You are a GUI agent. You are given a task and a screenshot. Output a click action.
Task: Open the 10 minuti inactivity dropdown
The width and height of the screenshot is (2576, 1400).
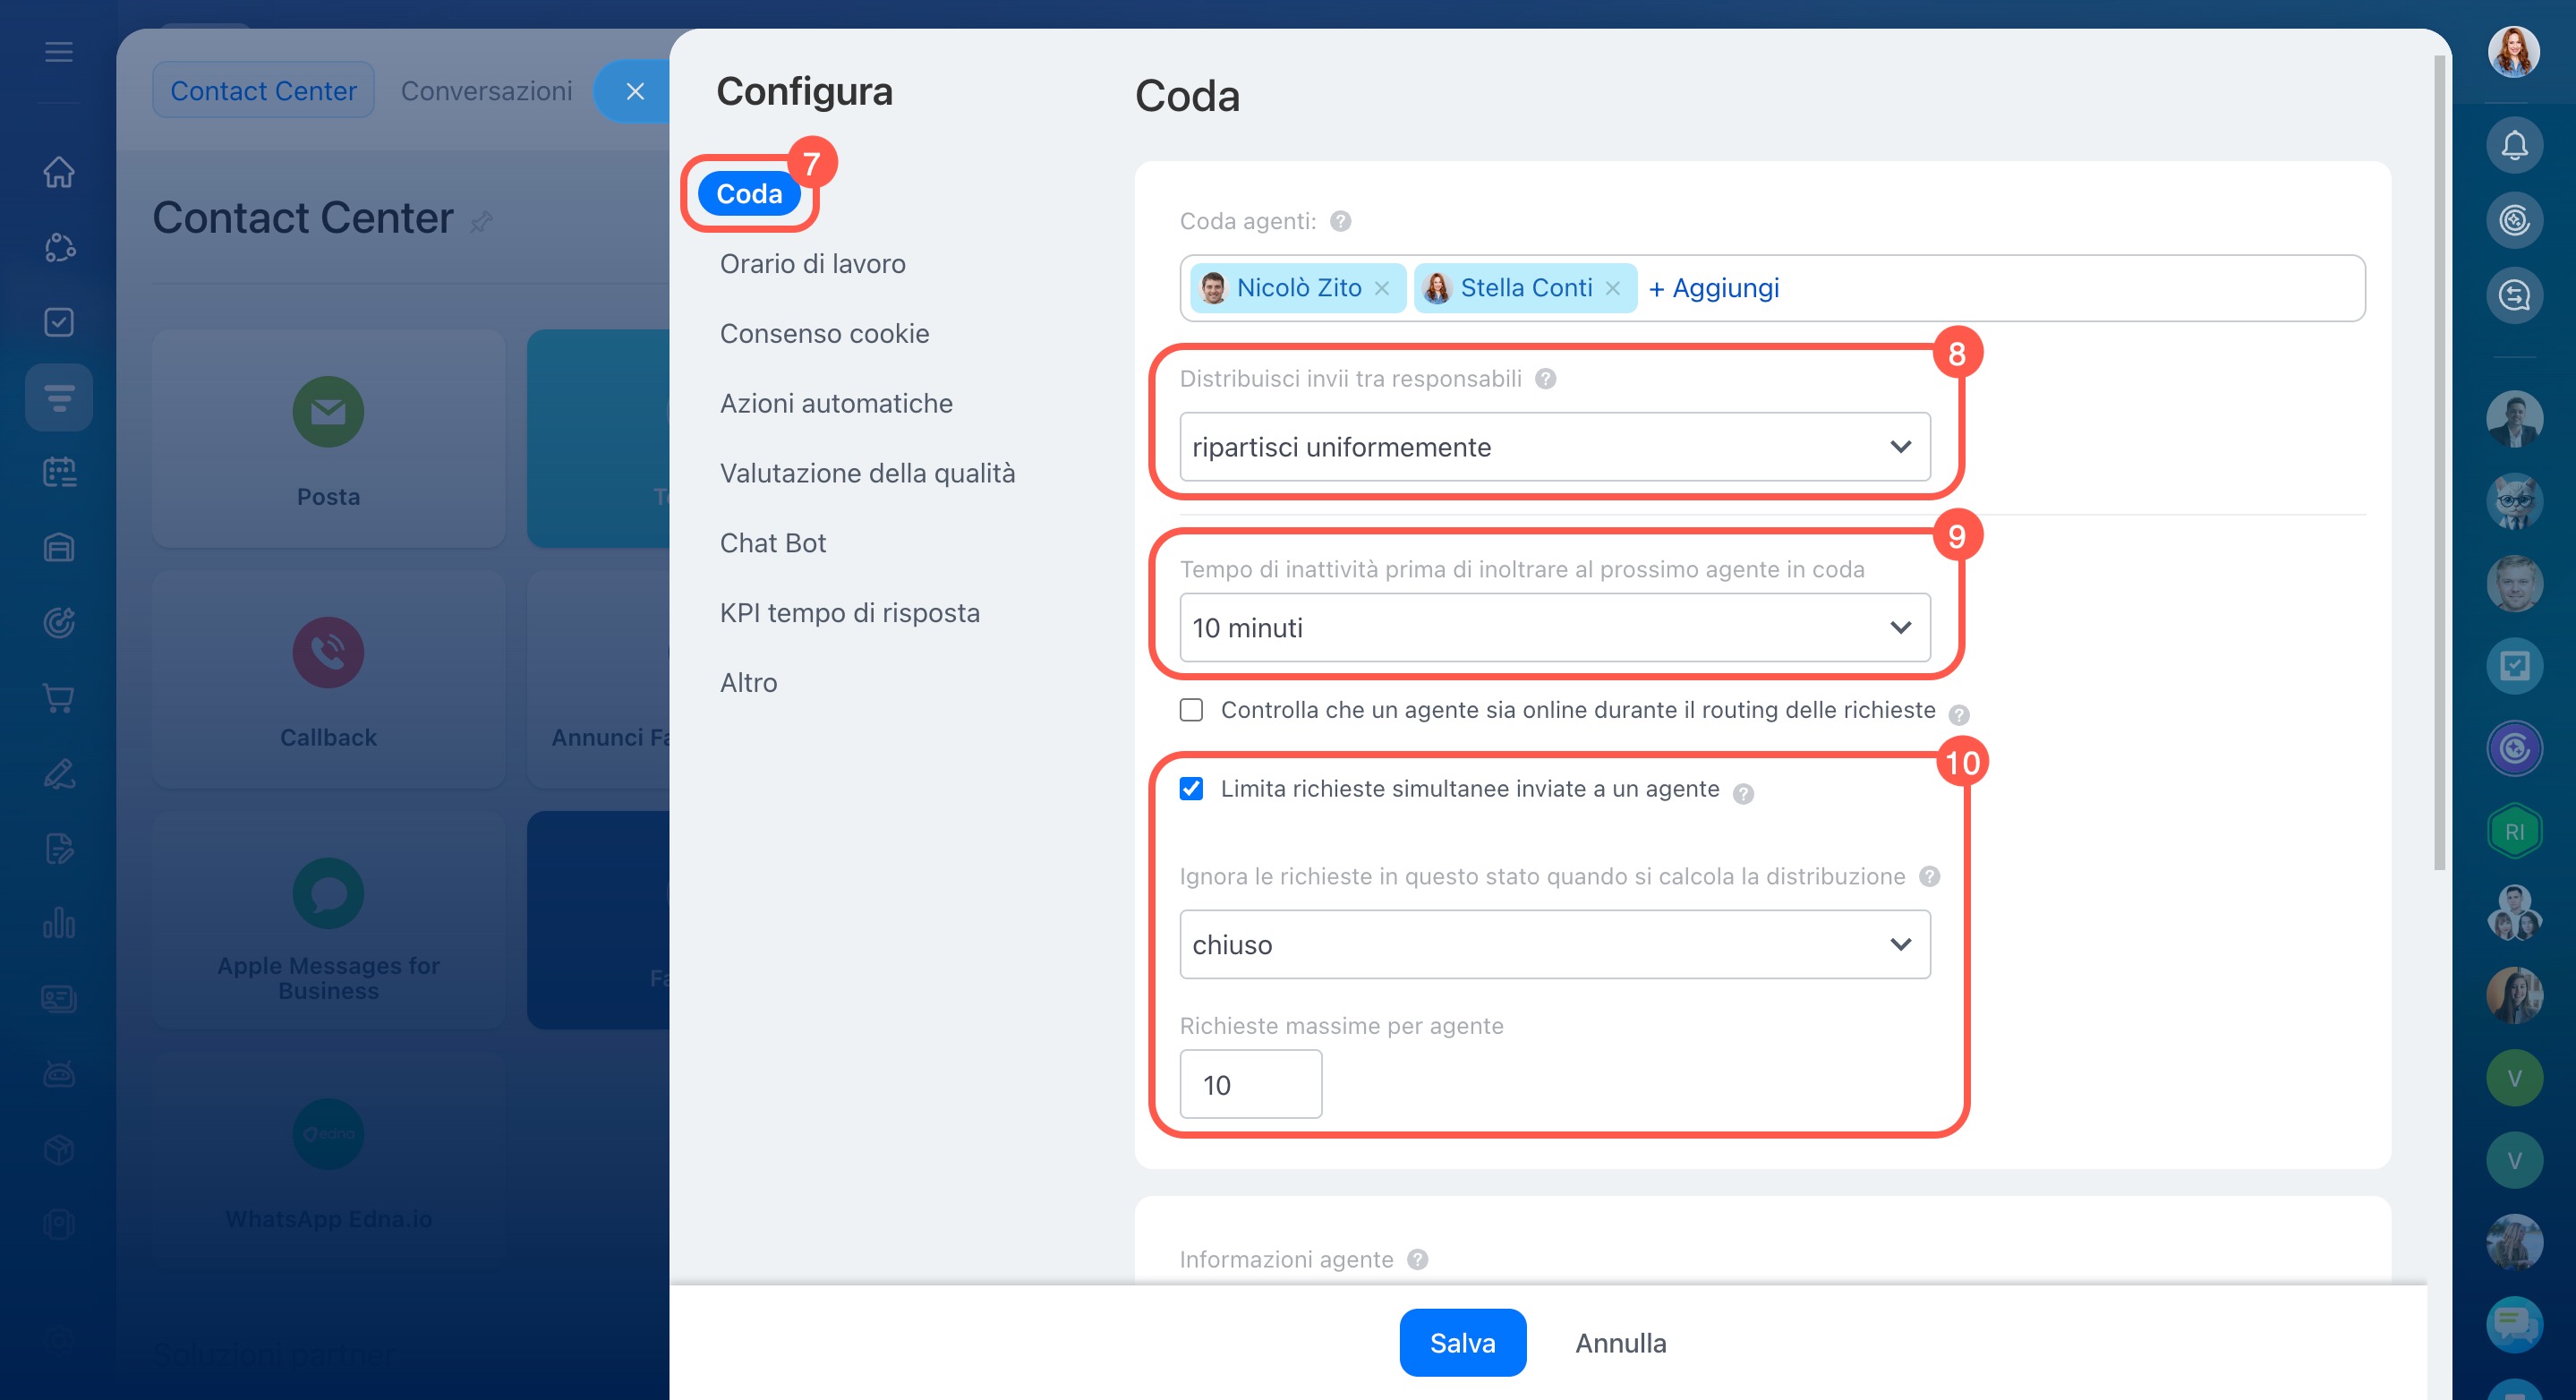coord(1554,628)
